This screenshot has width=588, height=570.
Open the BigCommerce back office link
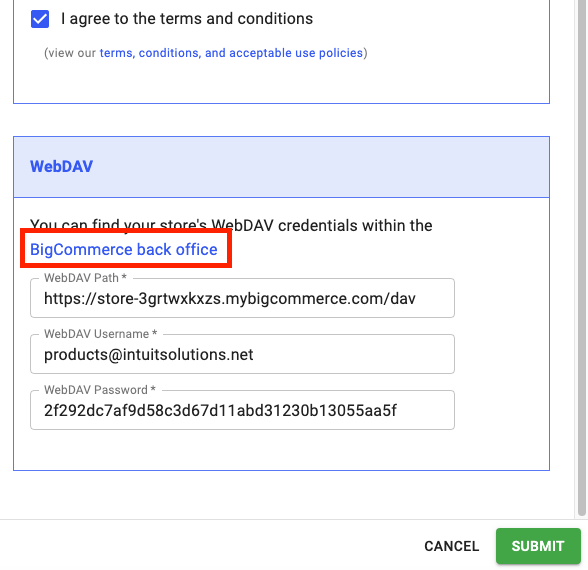click(x=124, y=249)
